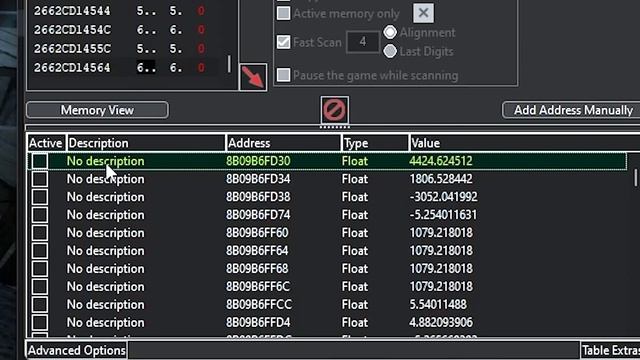Screen dimensions: 640x360
Task: Click value 5.54011488 in the address list
Action: tap(438, 304)
